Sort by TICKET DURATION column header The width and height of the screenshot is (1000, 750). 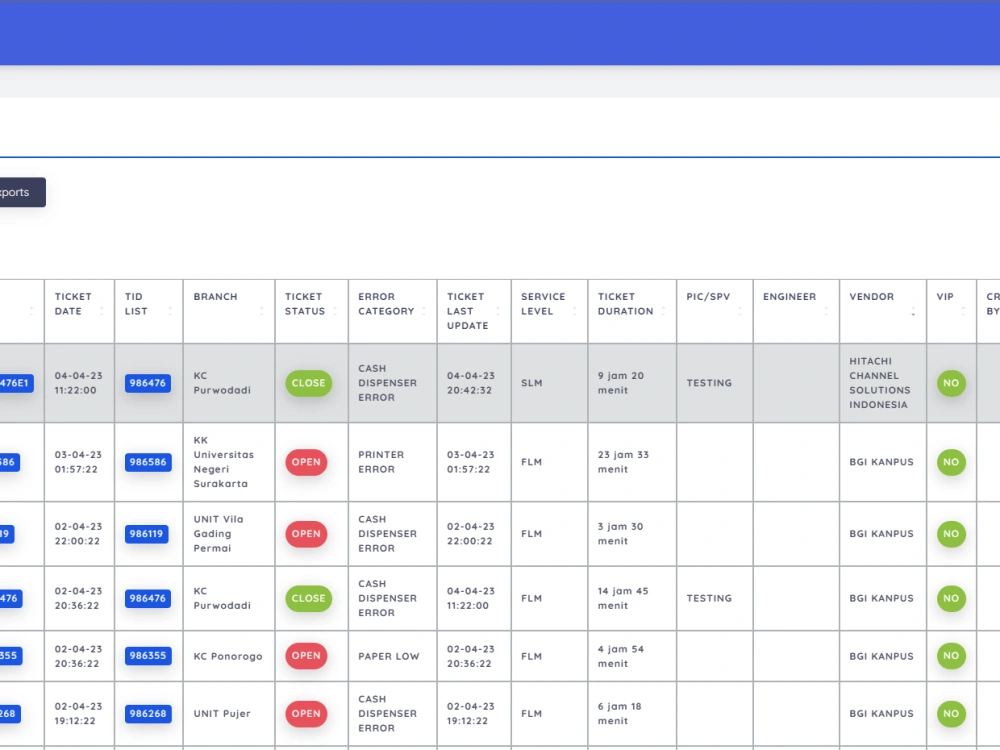coord(632,311)
